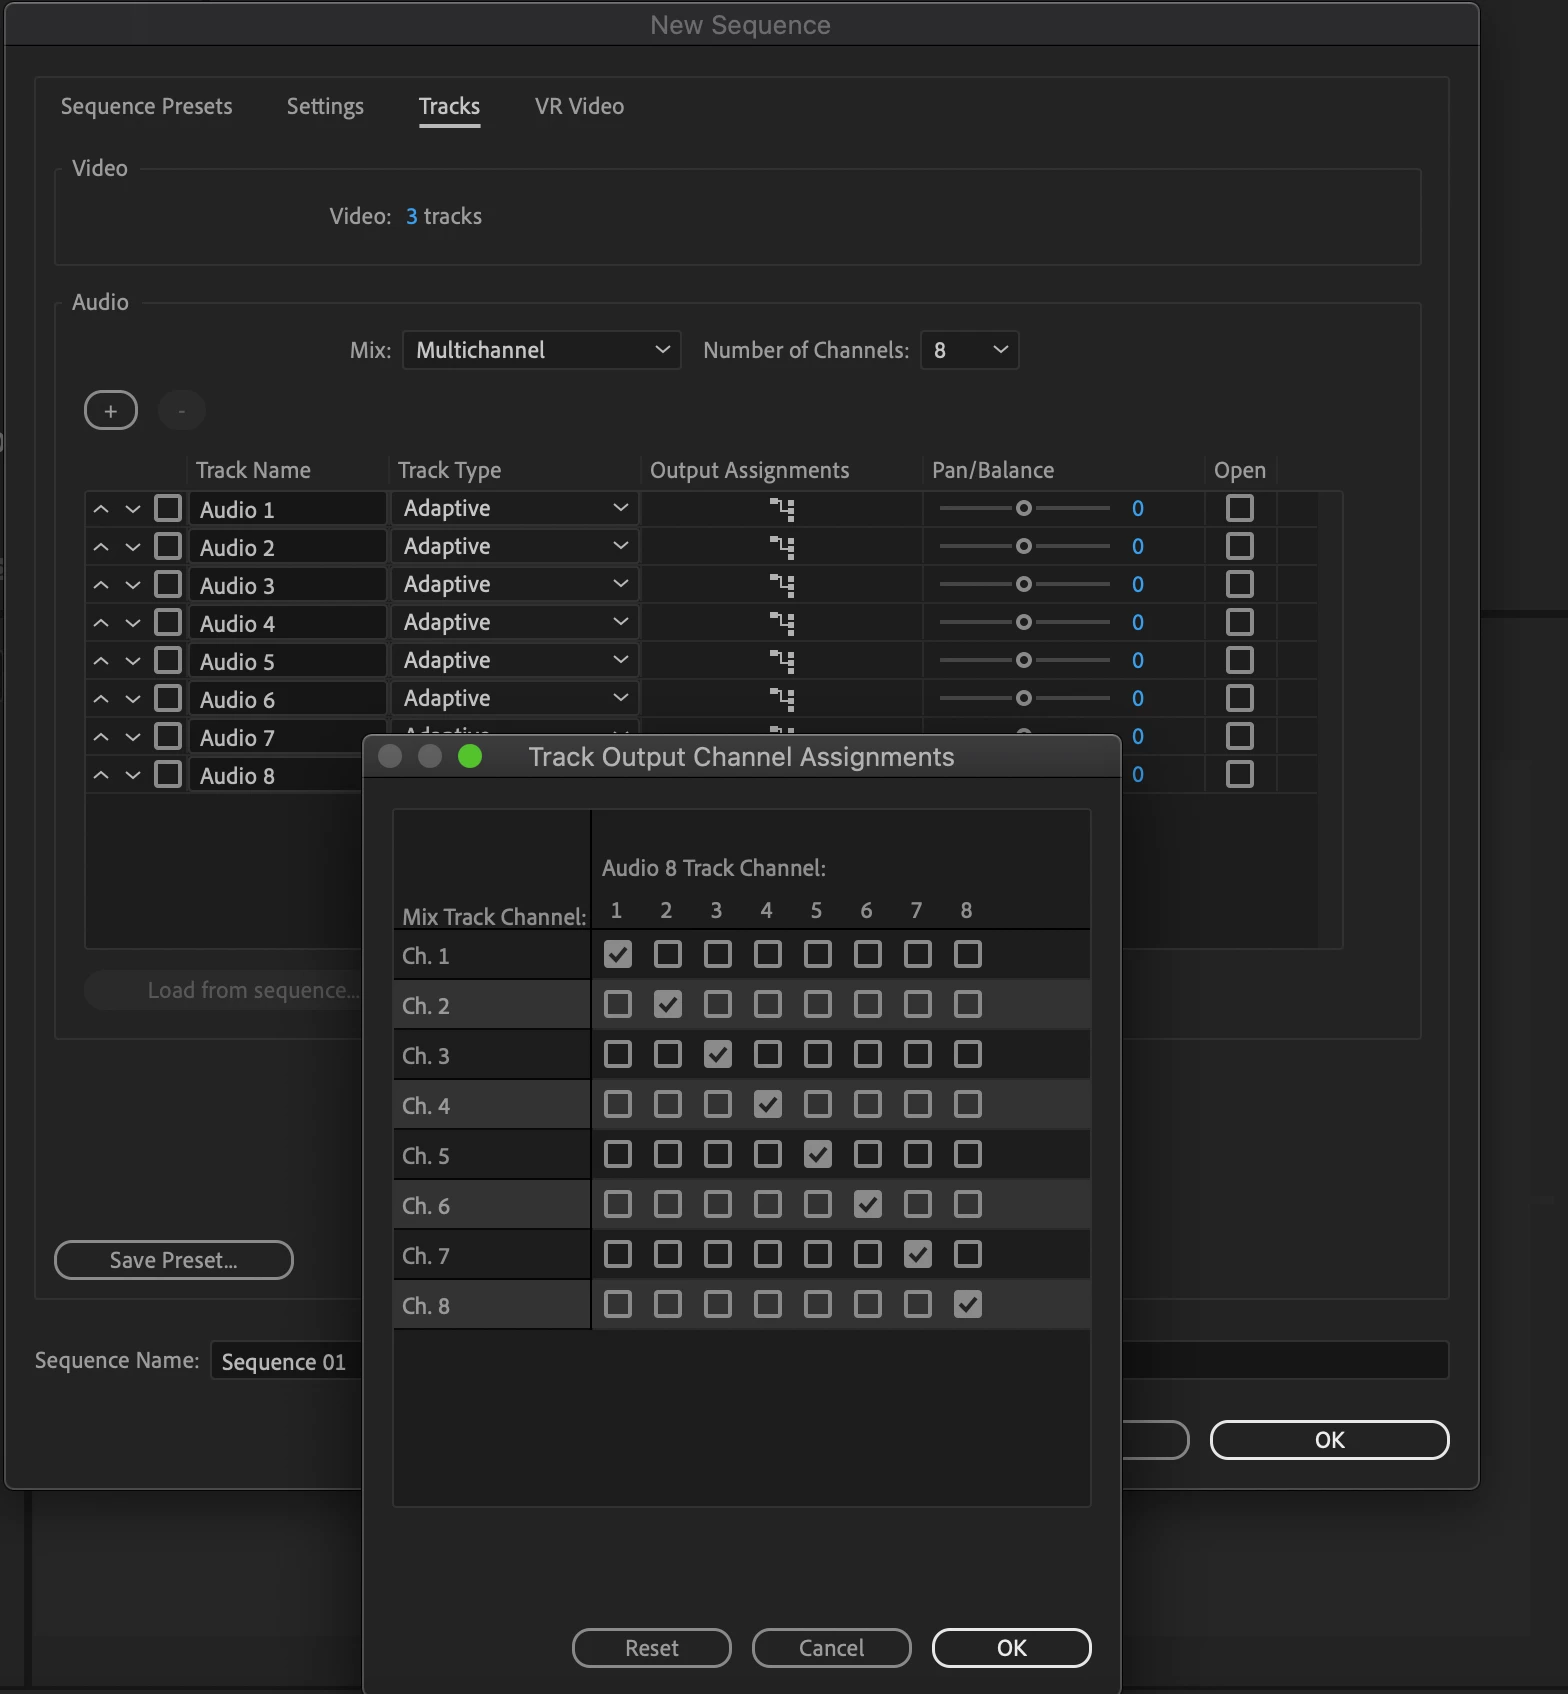Screen dimensions: 1568x1694
Task: Uncheck Ch. 1 mix to track channel 1
Action: tap(618, 954)
